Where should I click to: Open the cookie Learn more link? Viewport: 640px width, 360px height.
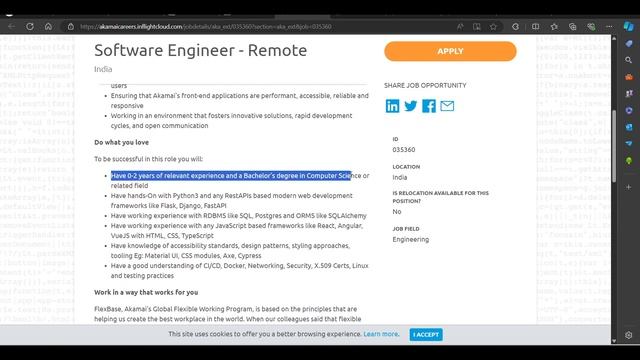click(x=381, y=334)
